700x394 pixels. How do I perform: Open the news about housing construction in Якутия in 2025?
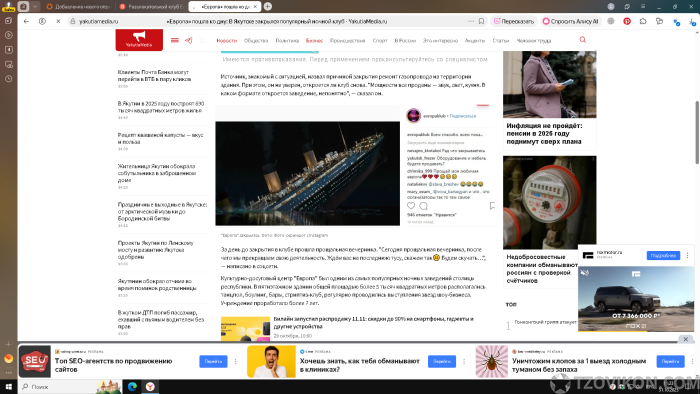161,107
